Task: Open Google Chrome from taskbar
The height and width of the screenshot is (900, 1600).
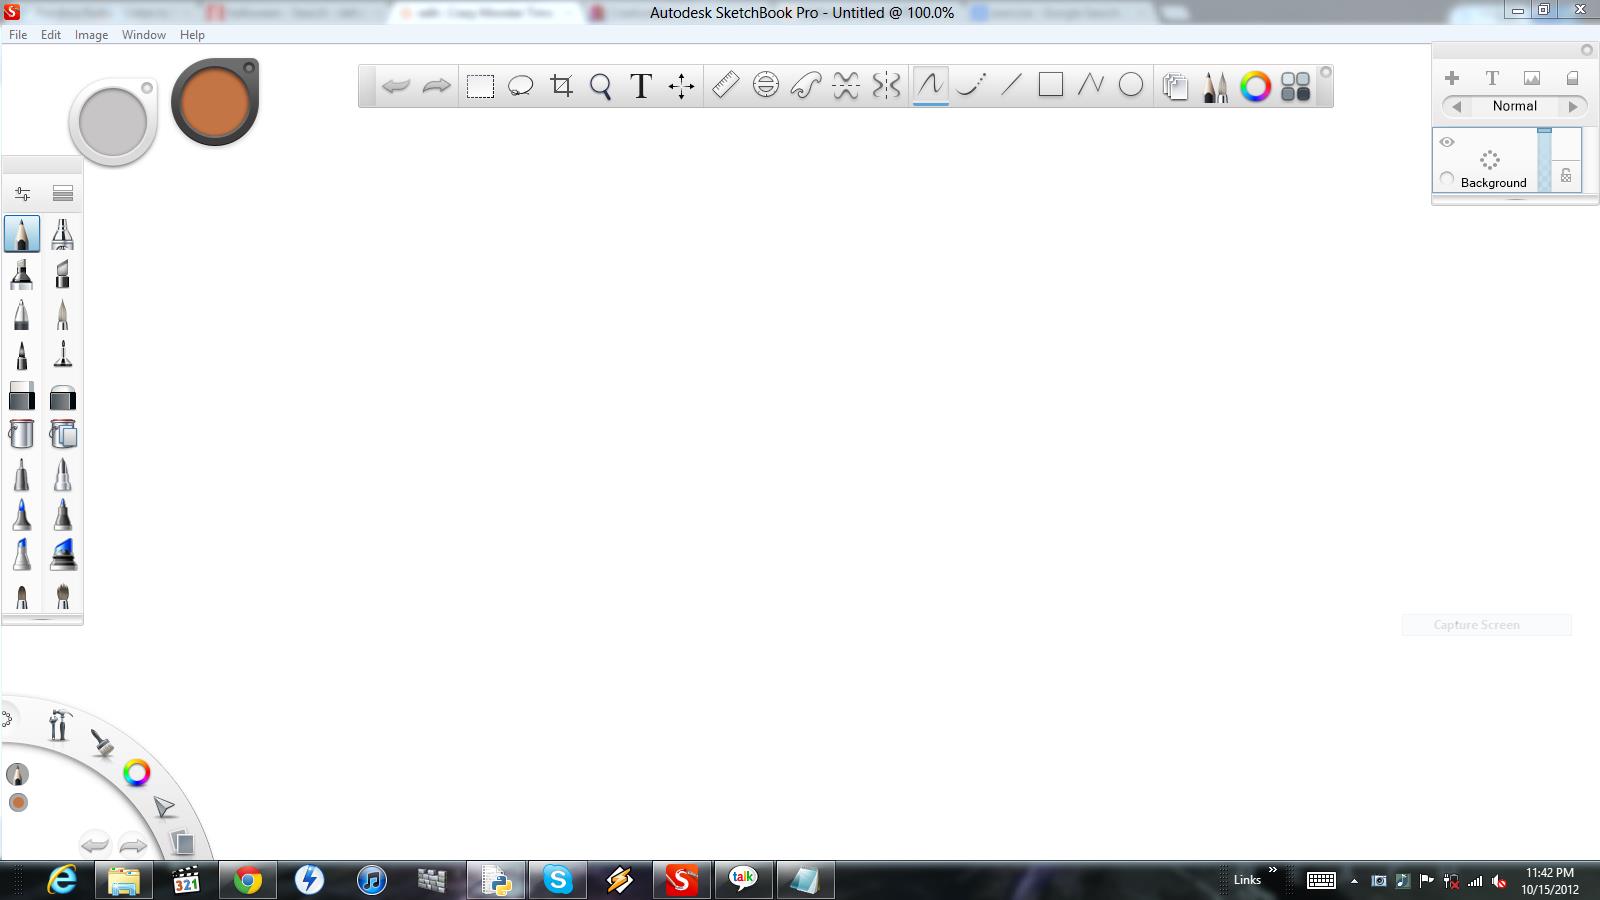Action: (x=248, y=880)
